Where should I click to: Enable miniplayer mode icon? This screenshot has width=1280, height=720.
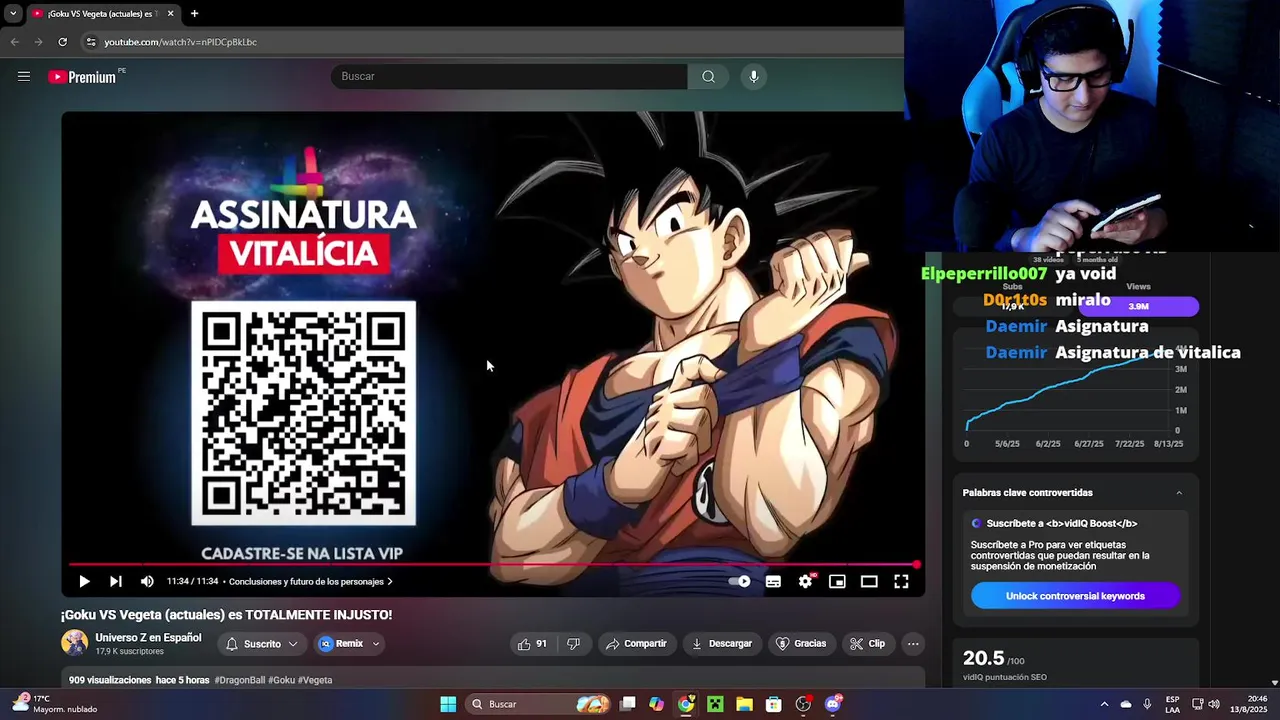pyautogui.click(x=837, y=581)
